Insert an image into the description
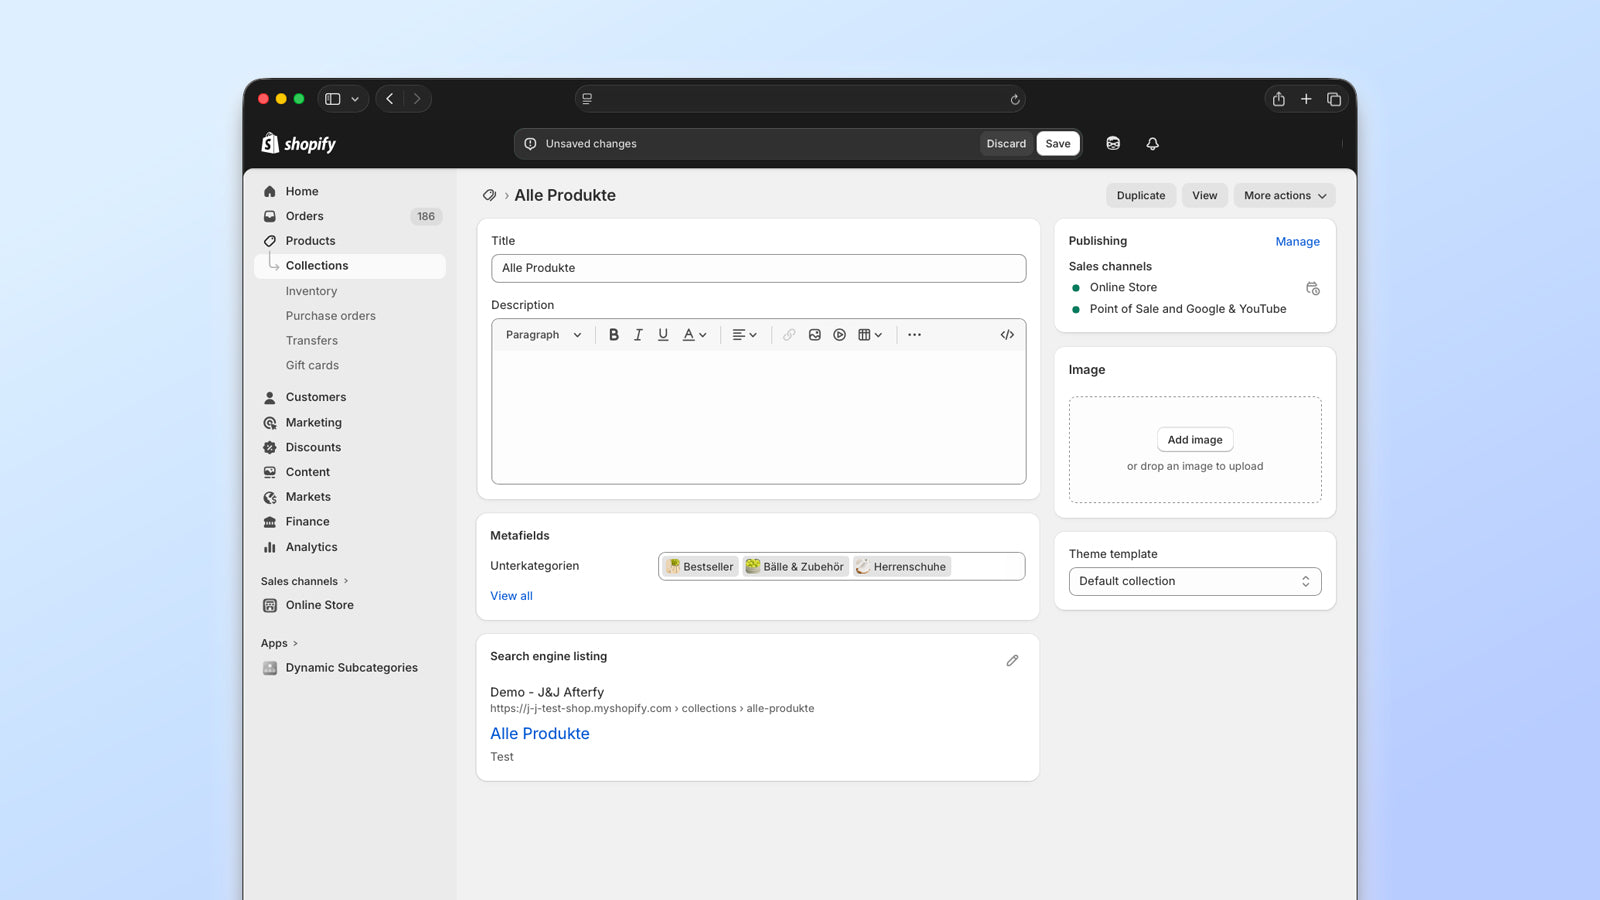 point(814,334)
